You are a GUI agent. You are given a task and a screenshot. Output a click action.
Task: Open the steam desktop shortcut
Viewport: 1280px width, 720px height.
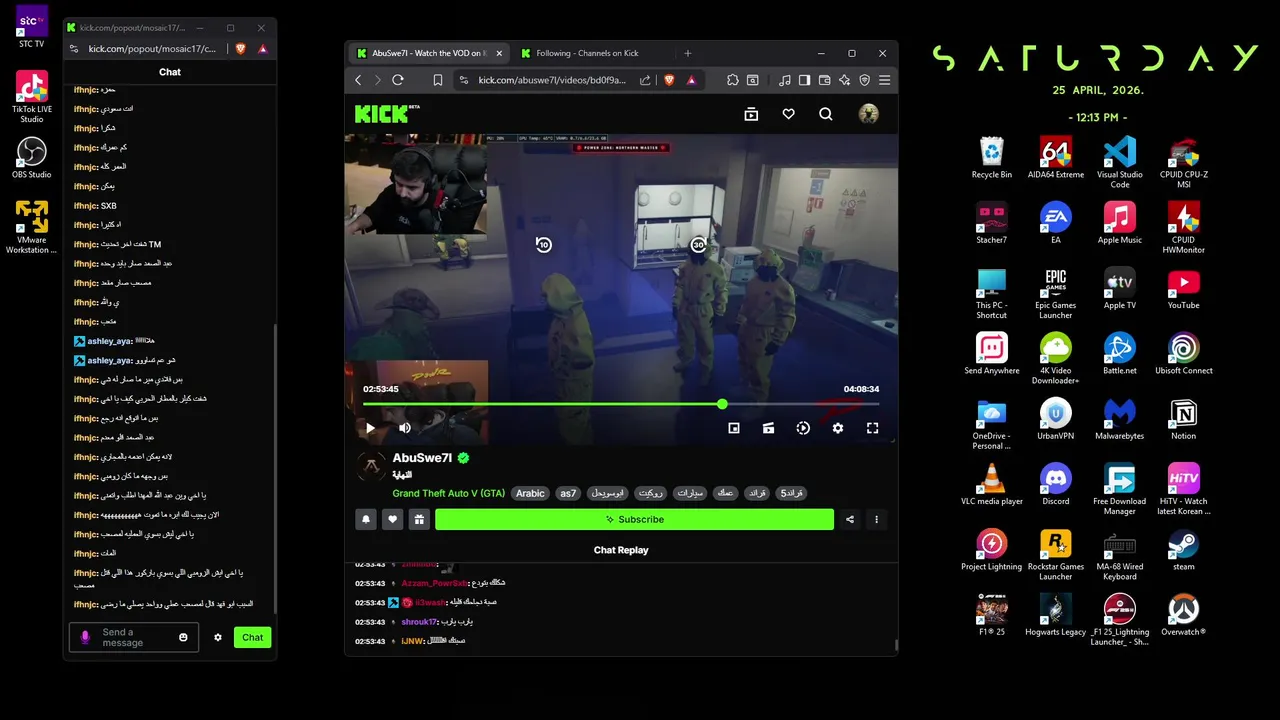point(1184,549)
